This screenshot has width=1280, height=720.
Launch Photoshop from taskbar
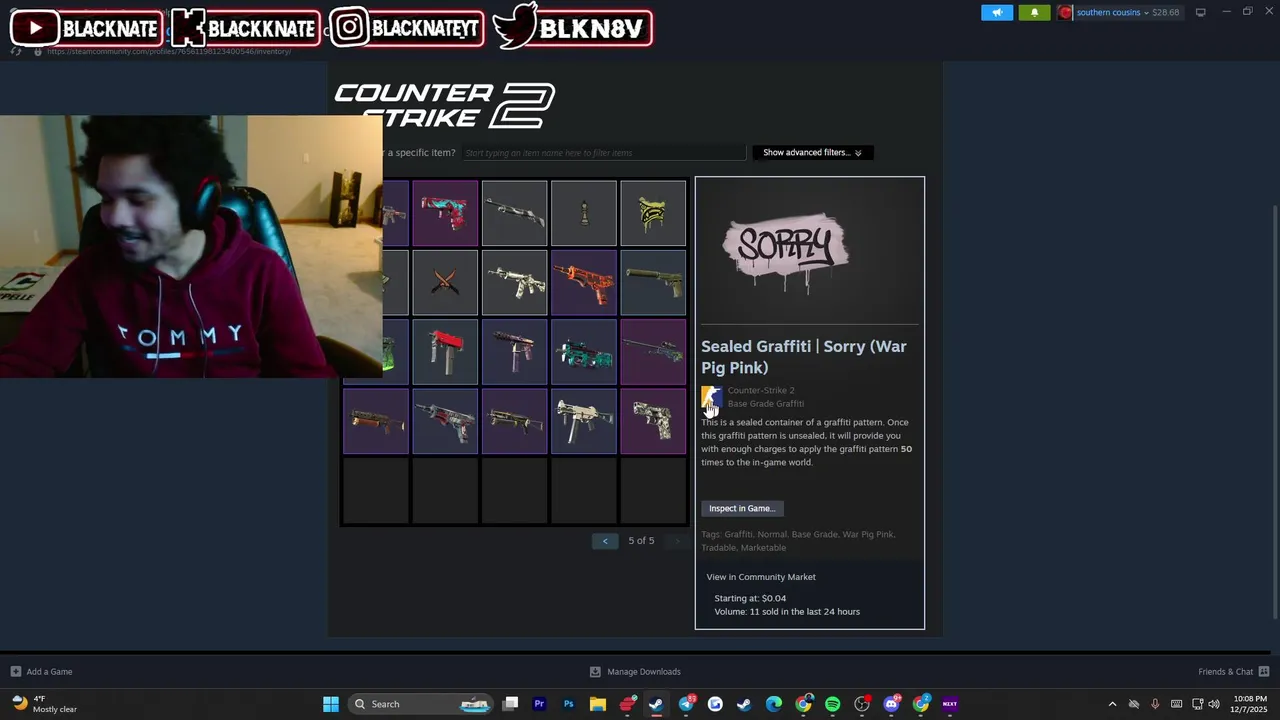(568, 704)
